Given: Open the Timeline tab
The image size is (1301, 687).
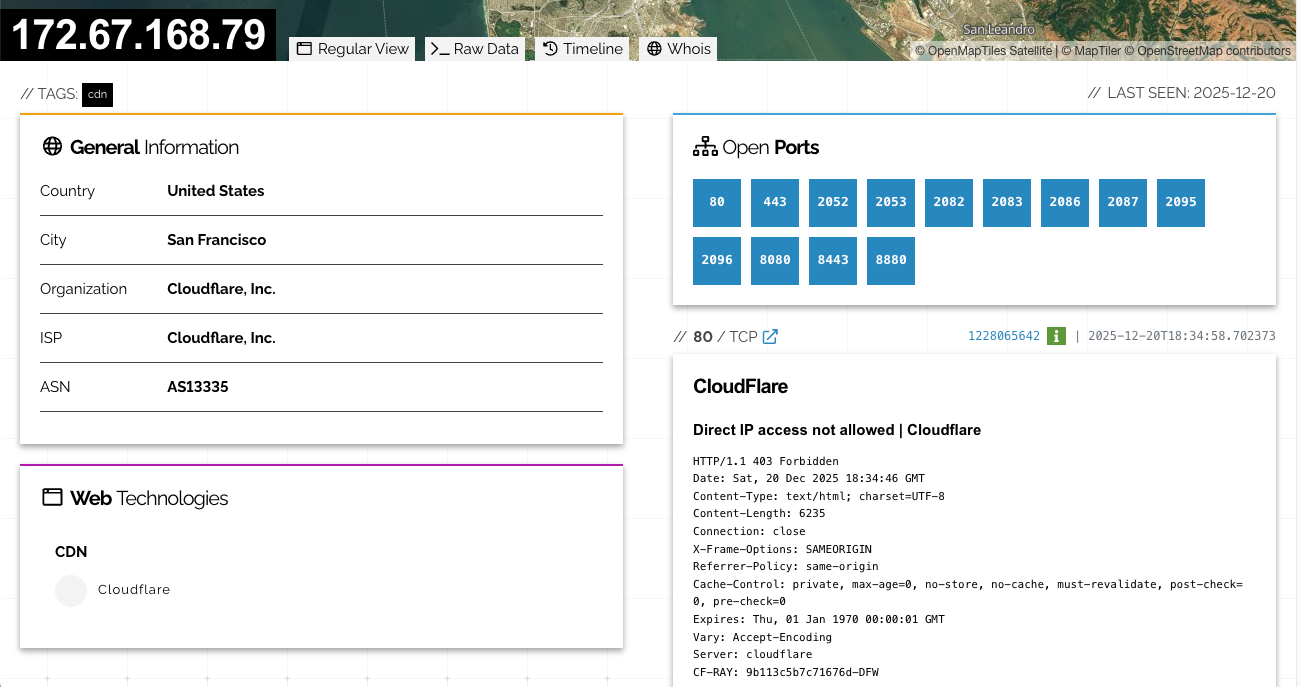Looking at the screenshot, I should pyautogui.click(x=582, y=49).
